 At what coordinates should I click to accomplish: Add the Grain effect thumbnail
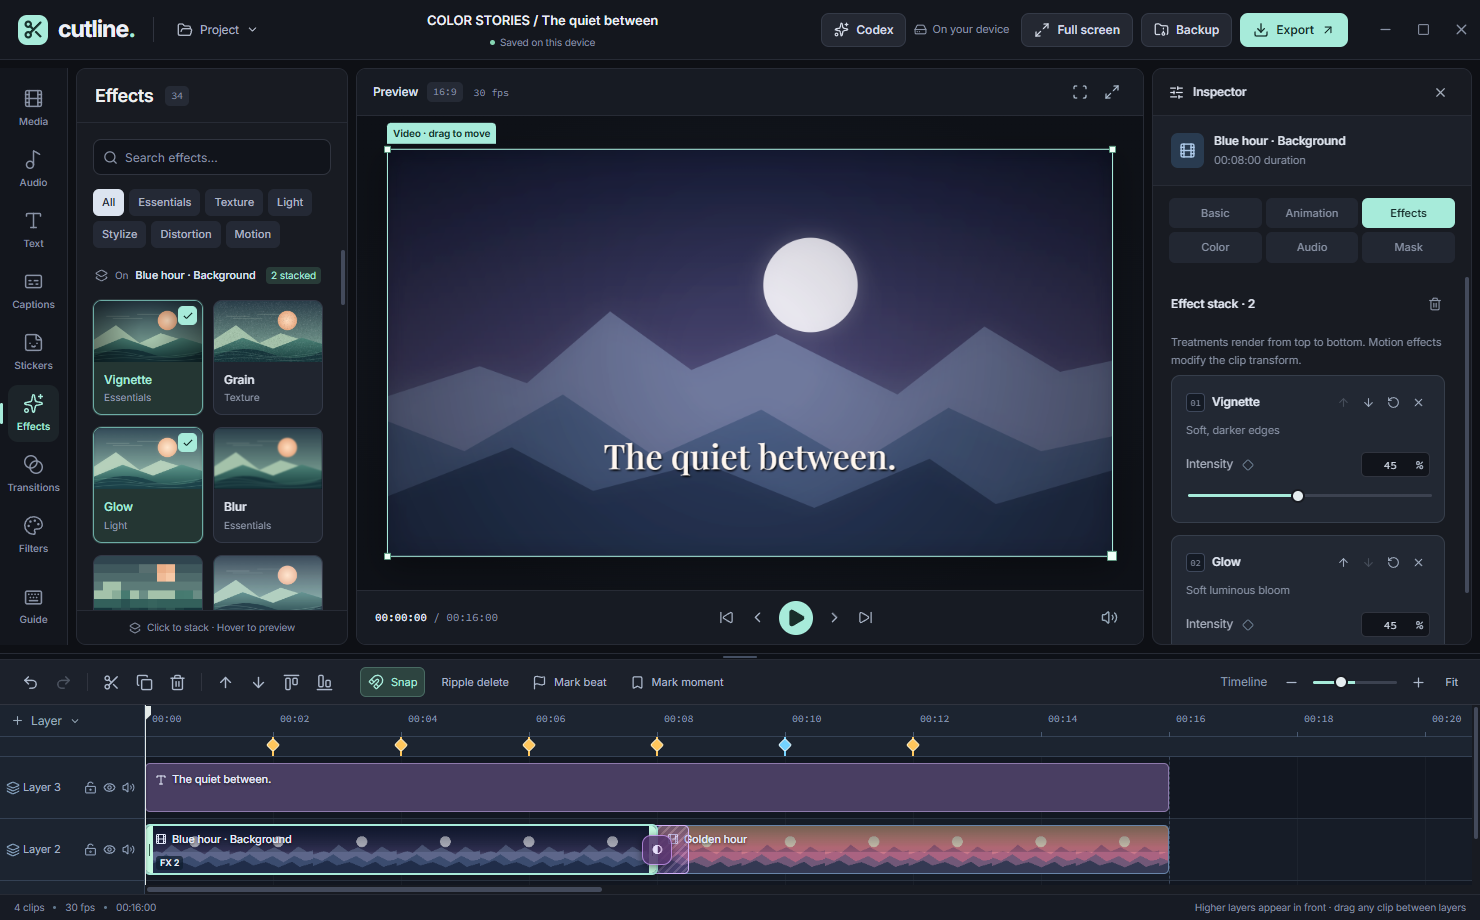coord(268,357)
